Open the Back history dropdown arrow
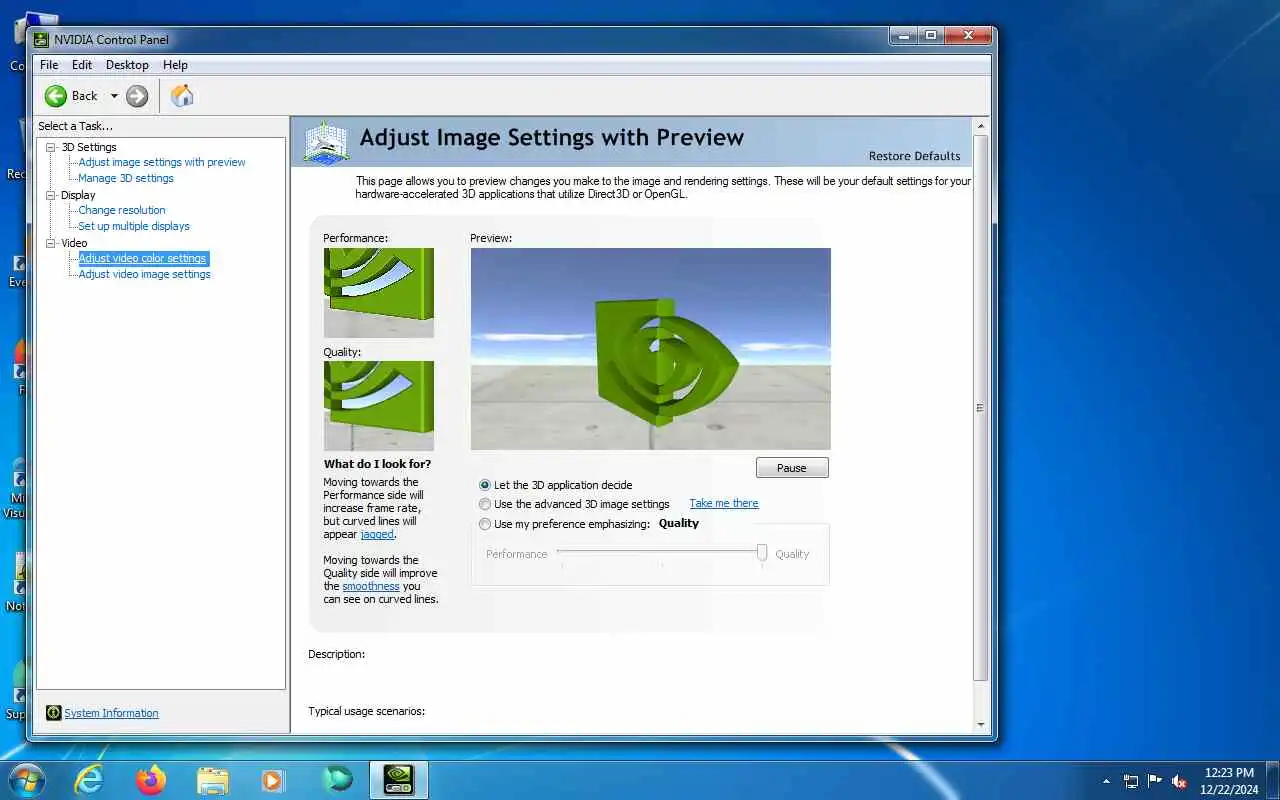 114,96
